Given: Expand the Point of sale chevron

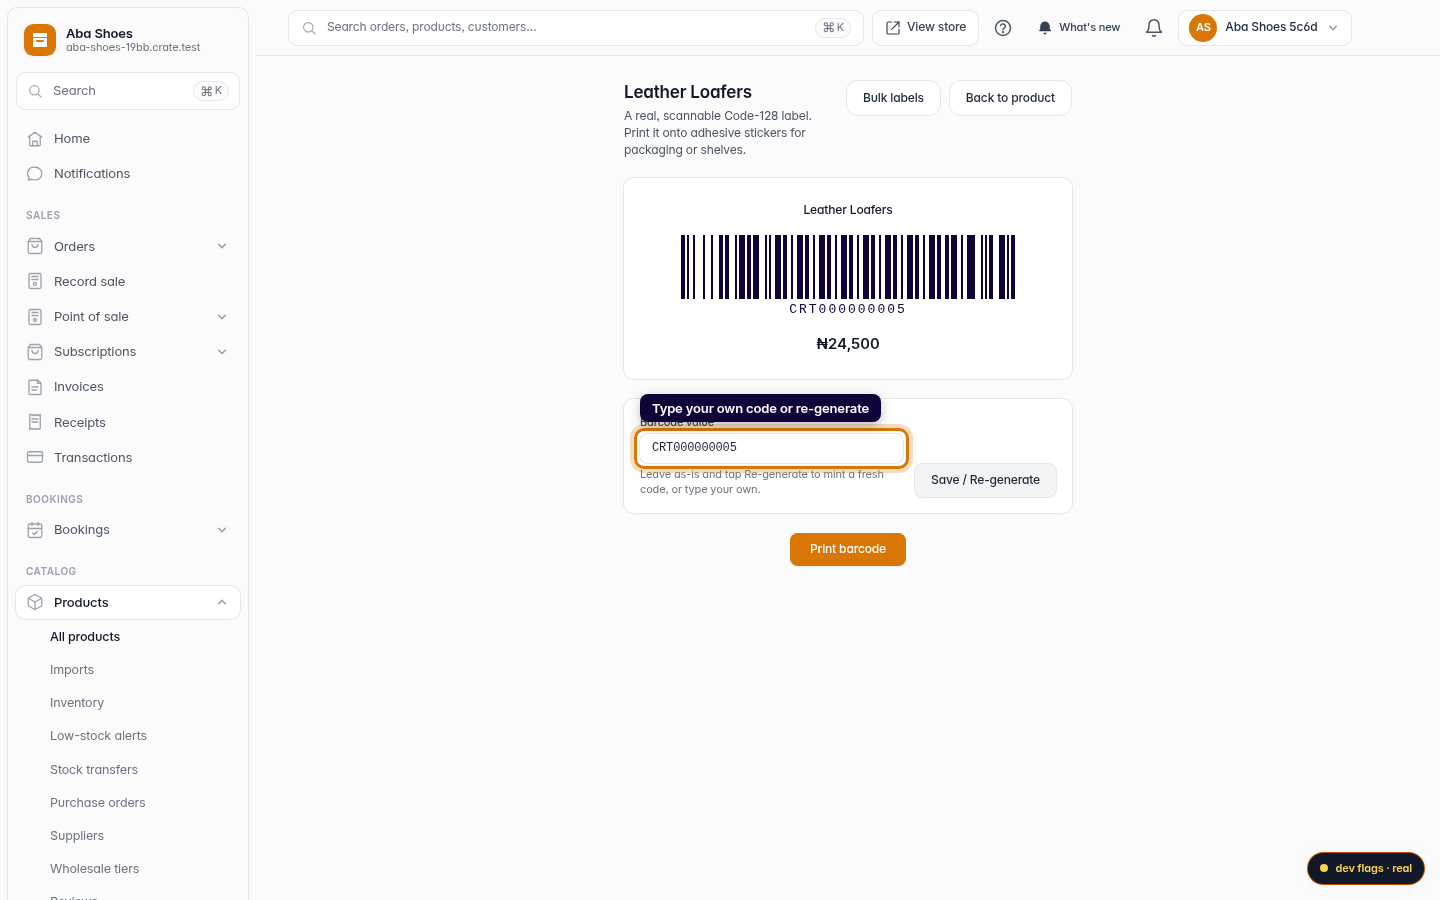Looking at the screenshot, I should click(x=222, y=317).
